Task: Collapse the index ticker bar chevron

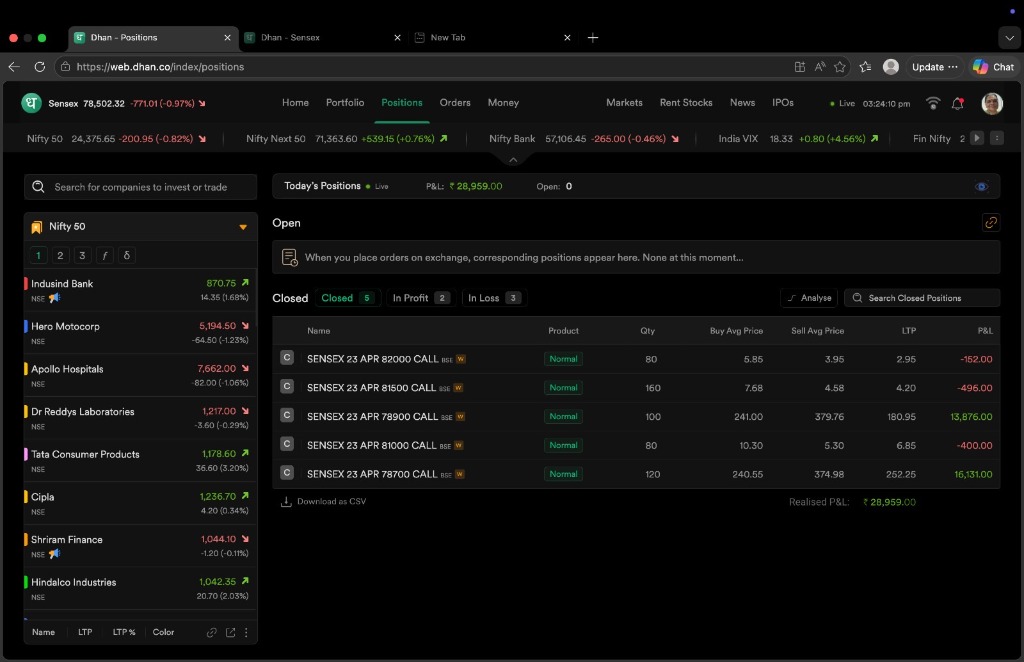Action: [513, 159]
